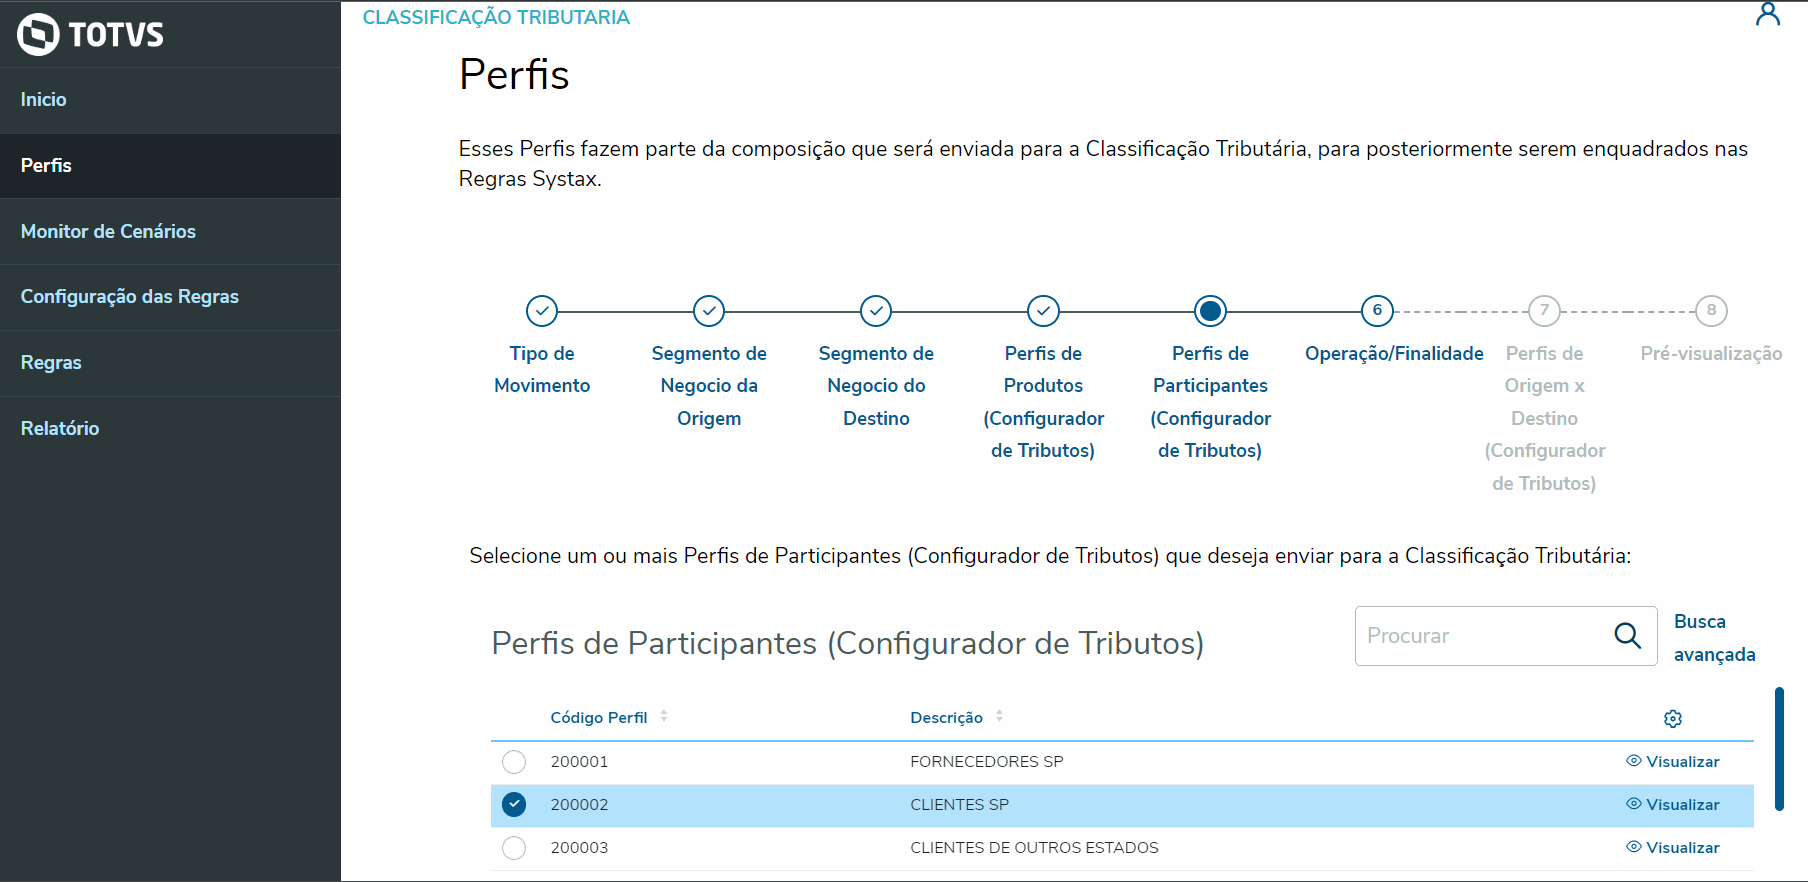Click the vertical table scrollbar
The height and width of the screenshot is (882, 1808).
(1779, 748)
